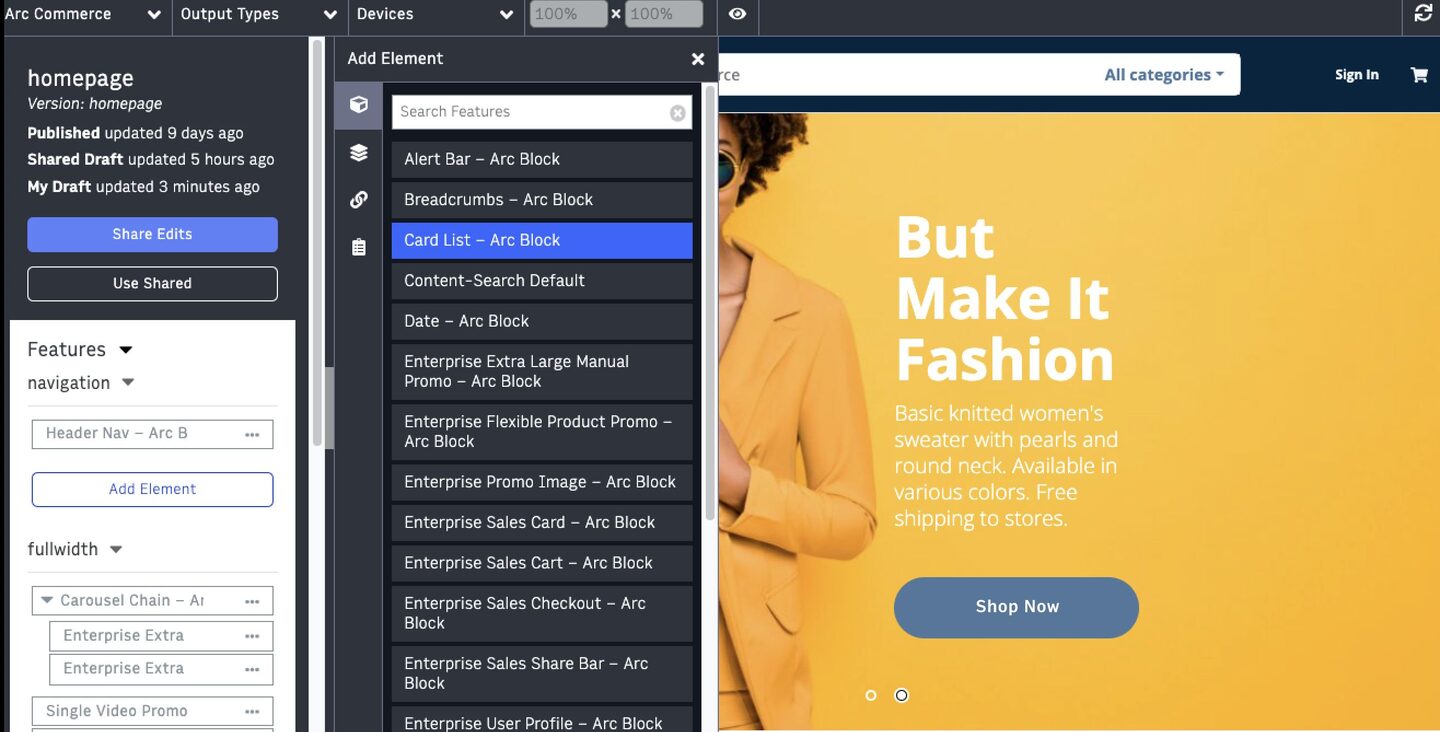Choose Breadcrumbs – Arc Block feature
This screenshot has width=1440, height=732.
pos(541,200)
